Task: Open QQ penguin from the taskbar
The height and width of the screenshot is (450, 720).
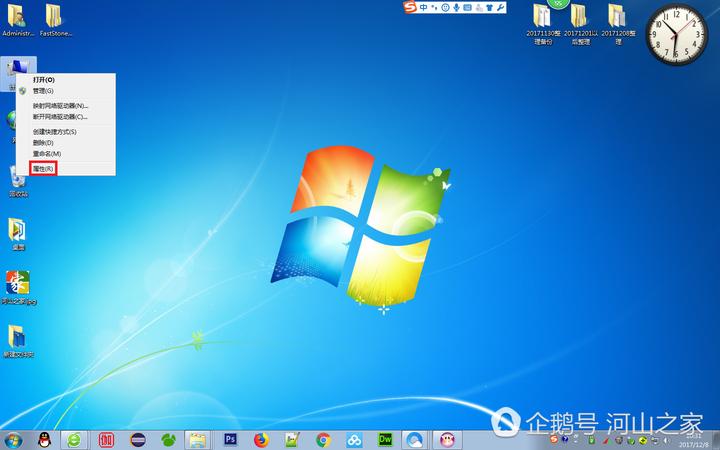Action: point(45,440)
